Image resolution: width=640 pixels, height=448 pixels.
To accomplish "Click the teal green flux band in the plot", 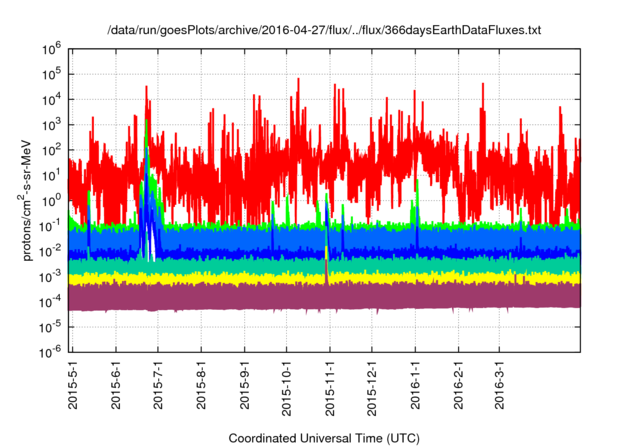I will point(324,266).
